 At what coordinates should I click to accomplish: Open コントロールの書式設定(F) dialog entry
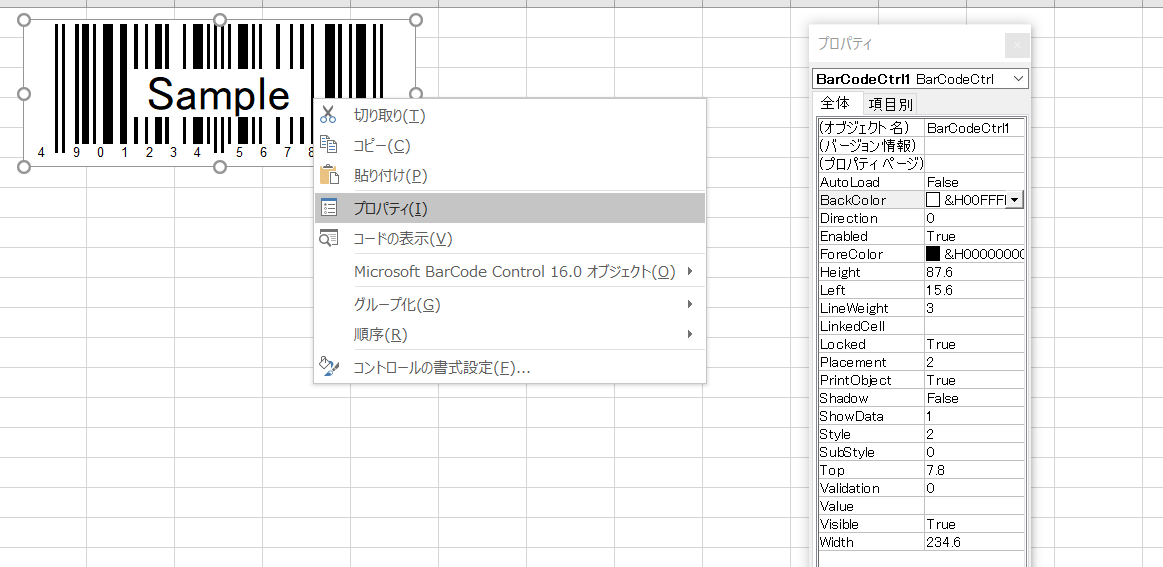pos(510,367)
